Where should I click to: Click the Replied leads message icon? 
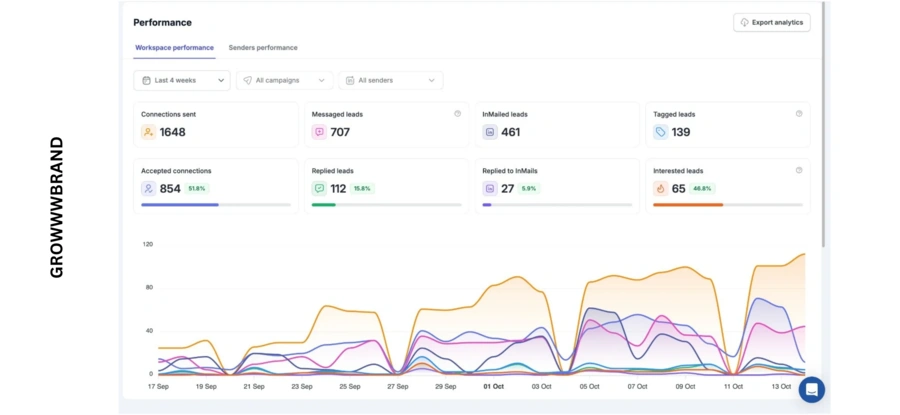pyautogui.click(x=319, y=188)
